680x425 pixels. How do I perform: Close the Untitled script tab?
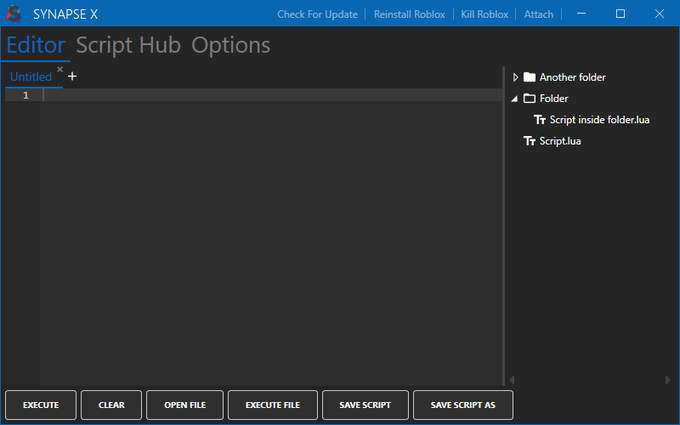coord(60,70)
